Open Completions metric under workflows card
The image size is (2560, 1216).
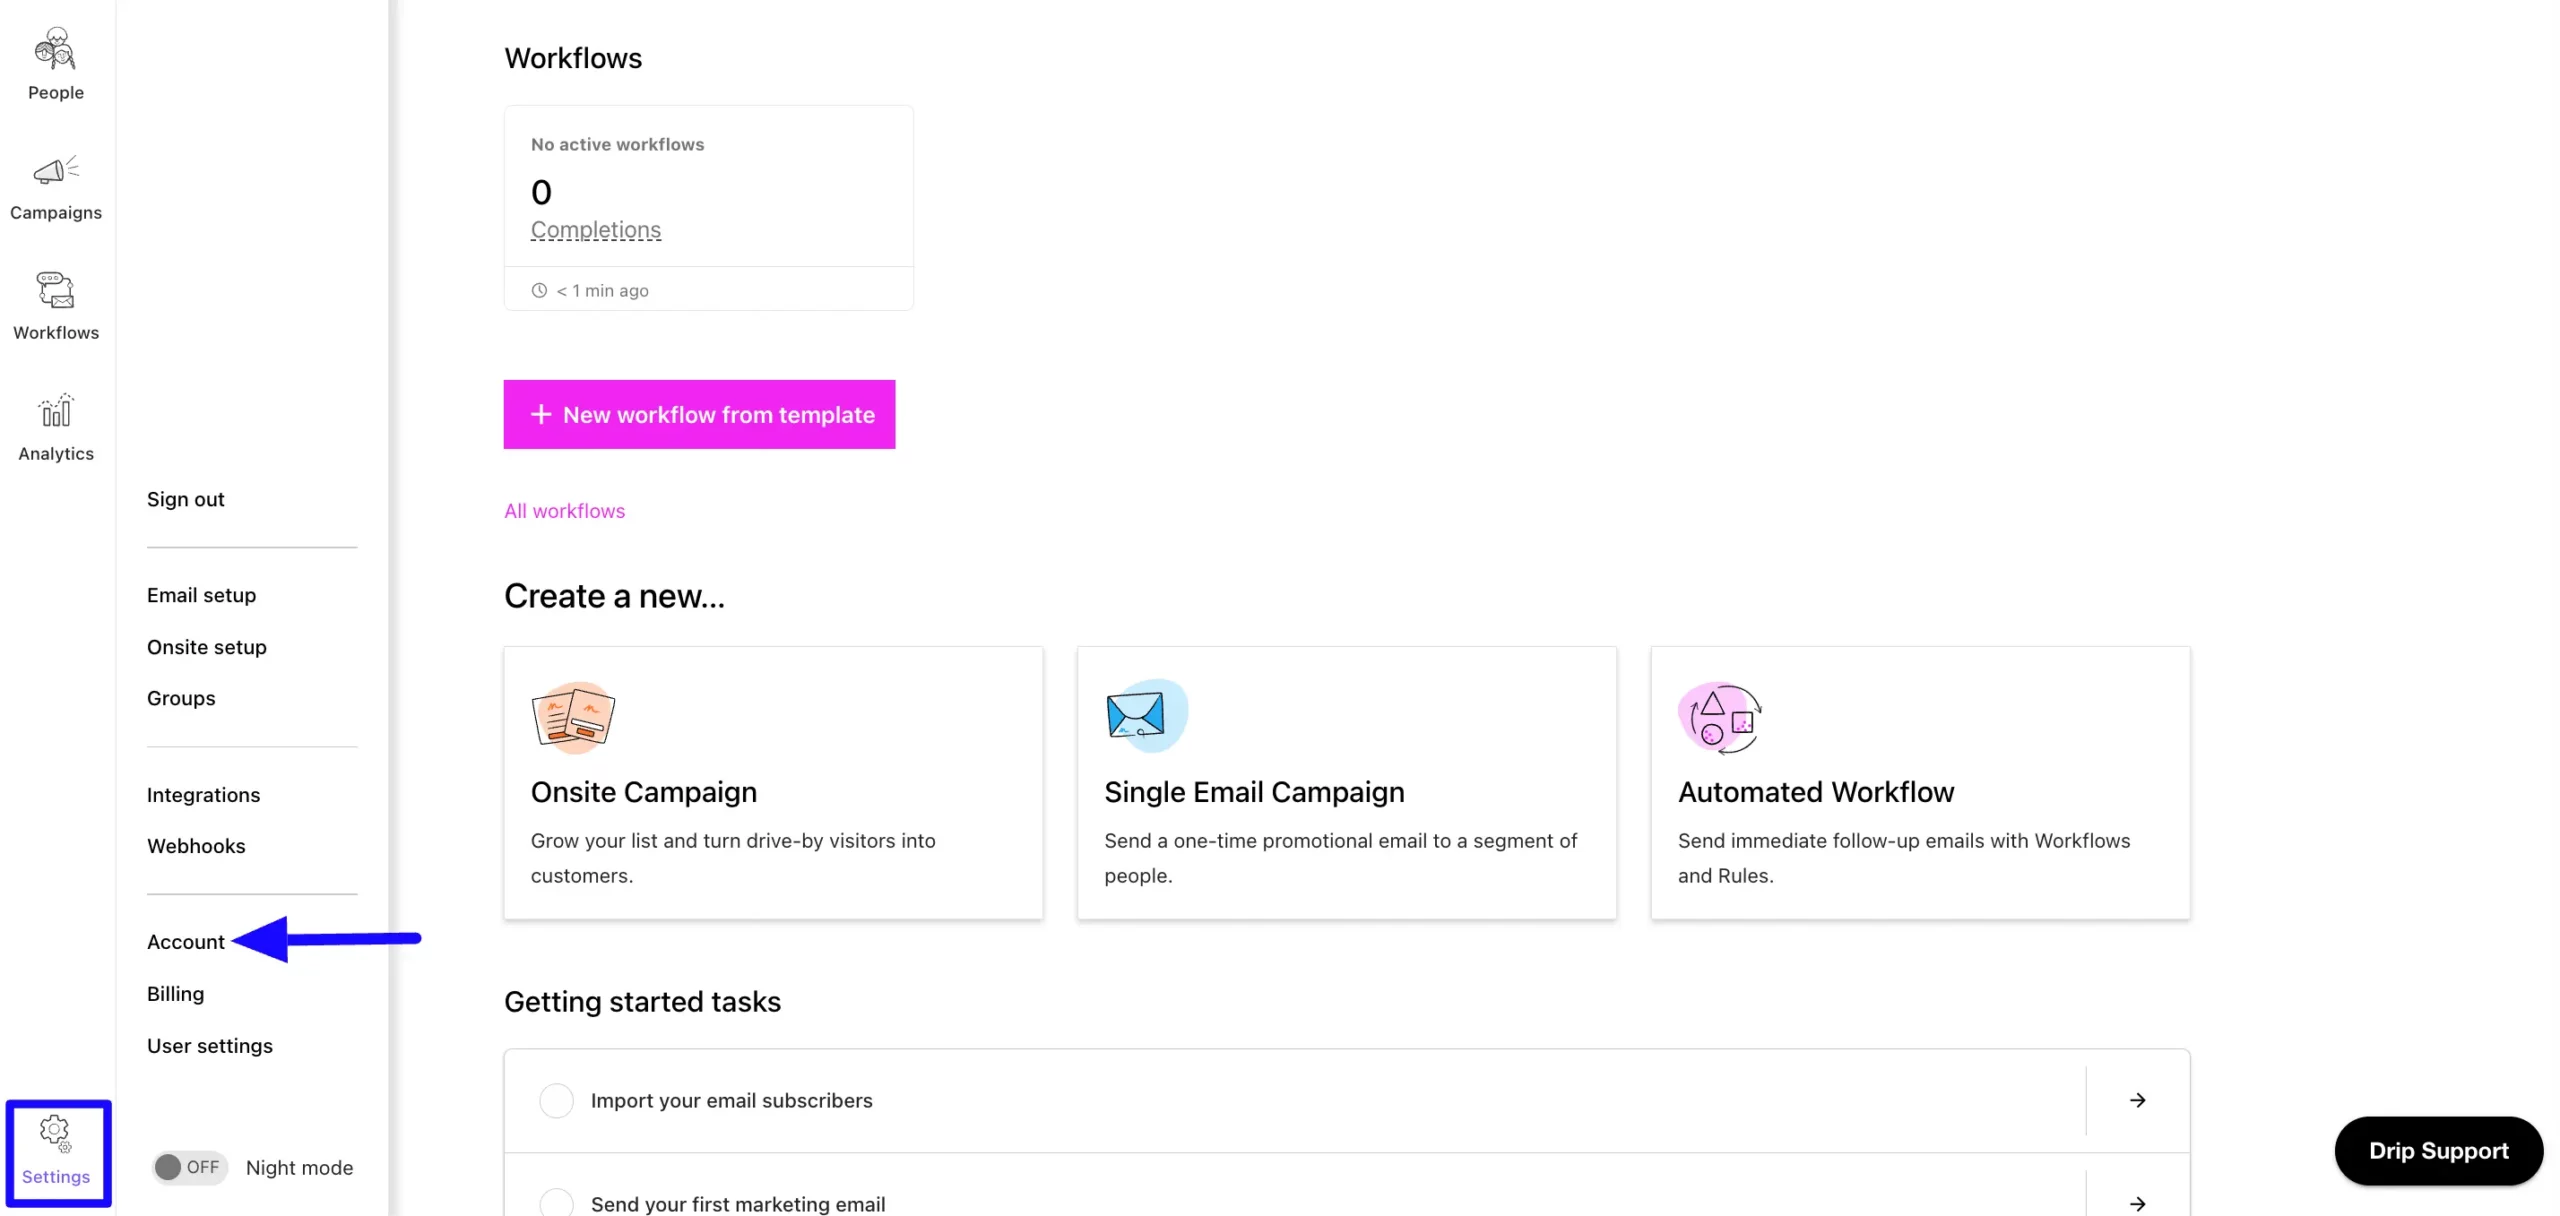(x=595, y=230)
